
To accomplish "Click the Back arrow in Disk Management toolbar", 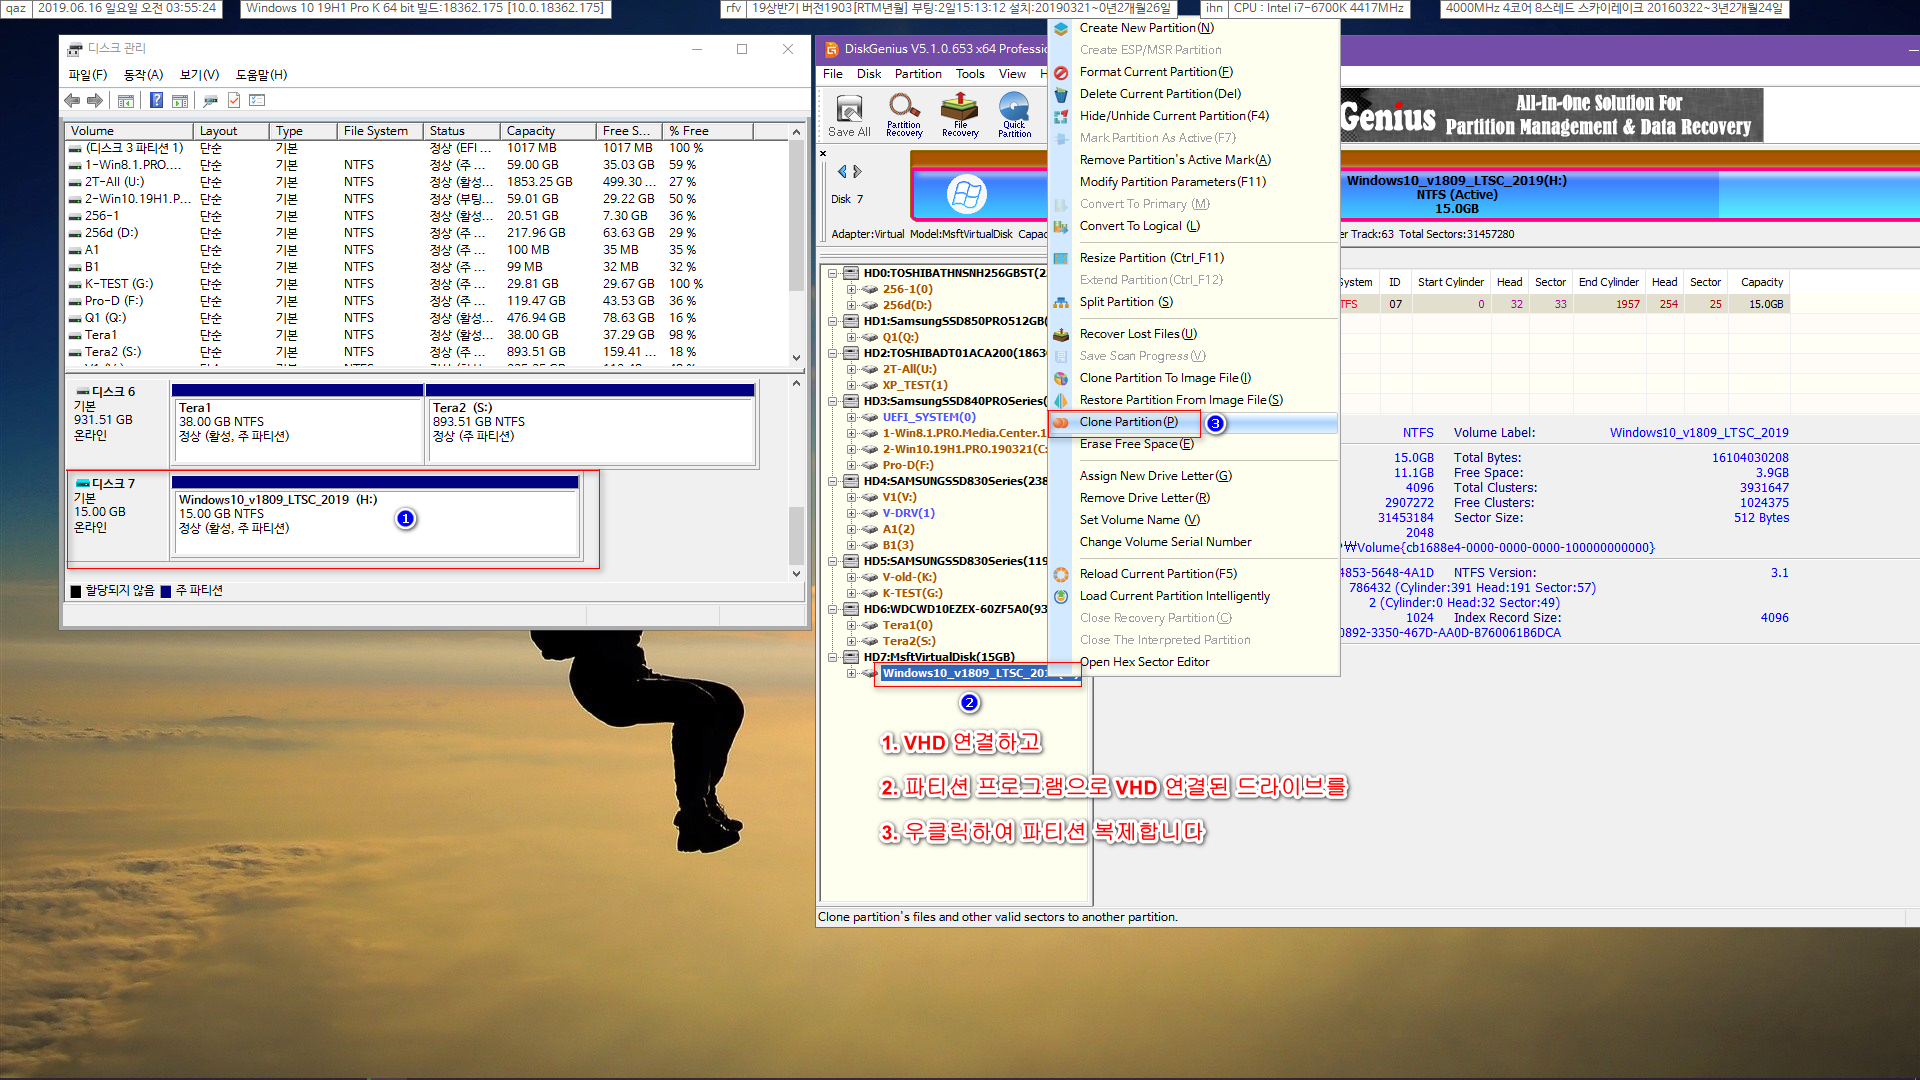I will [72, 100].
